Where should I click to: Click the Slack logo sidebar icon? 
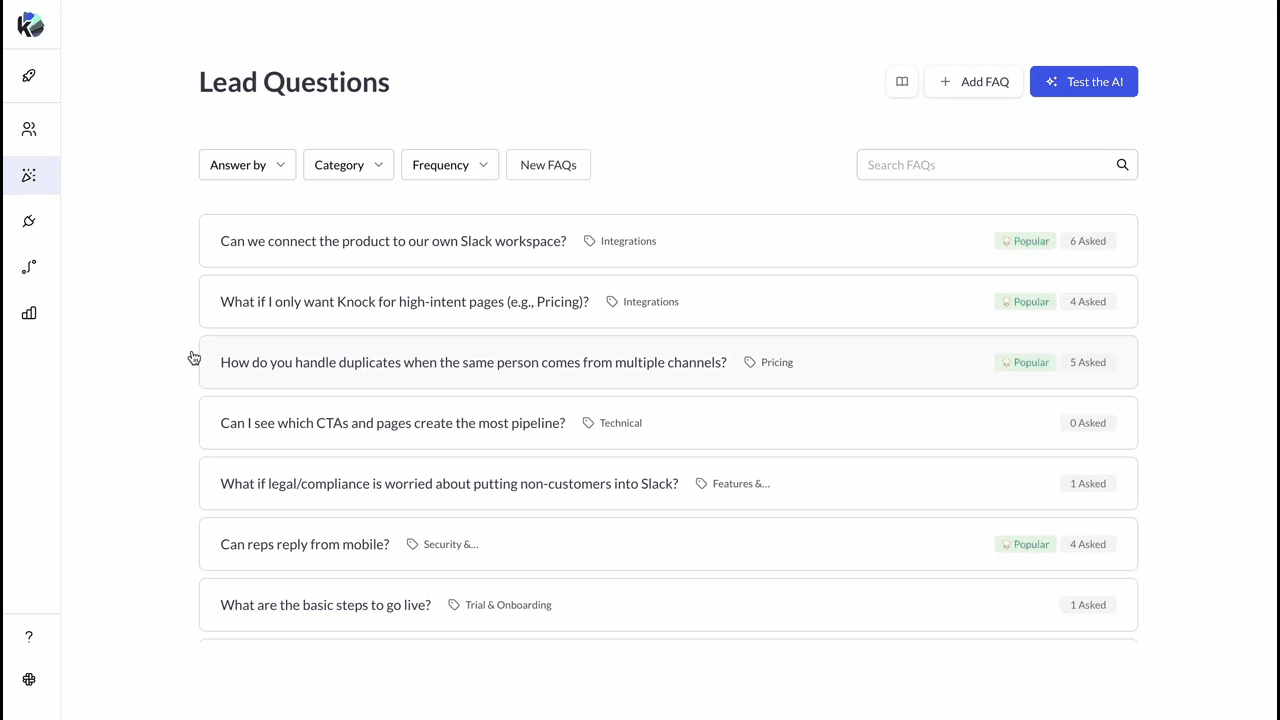pos(29,679)
